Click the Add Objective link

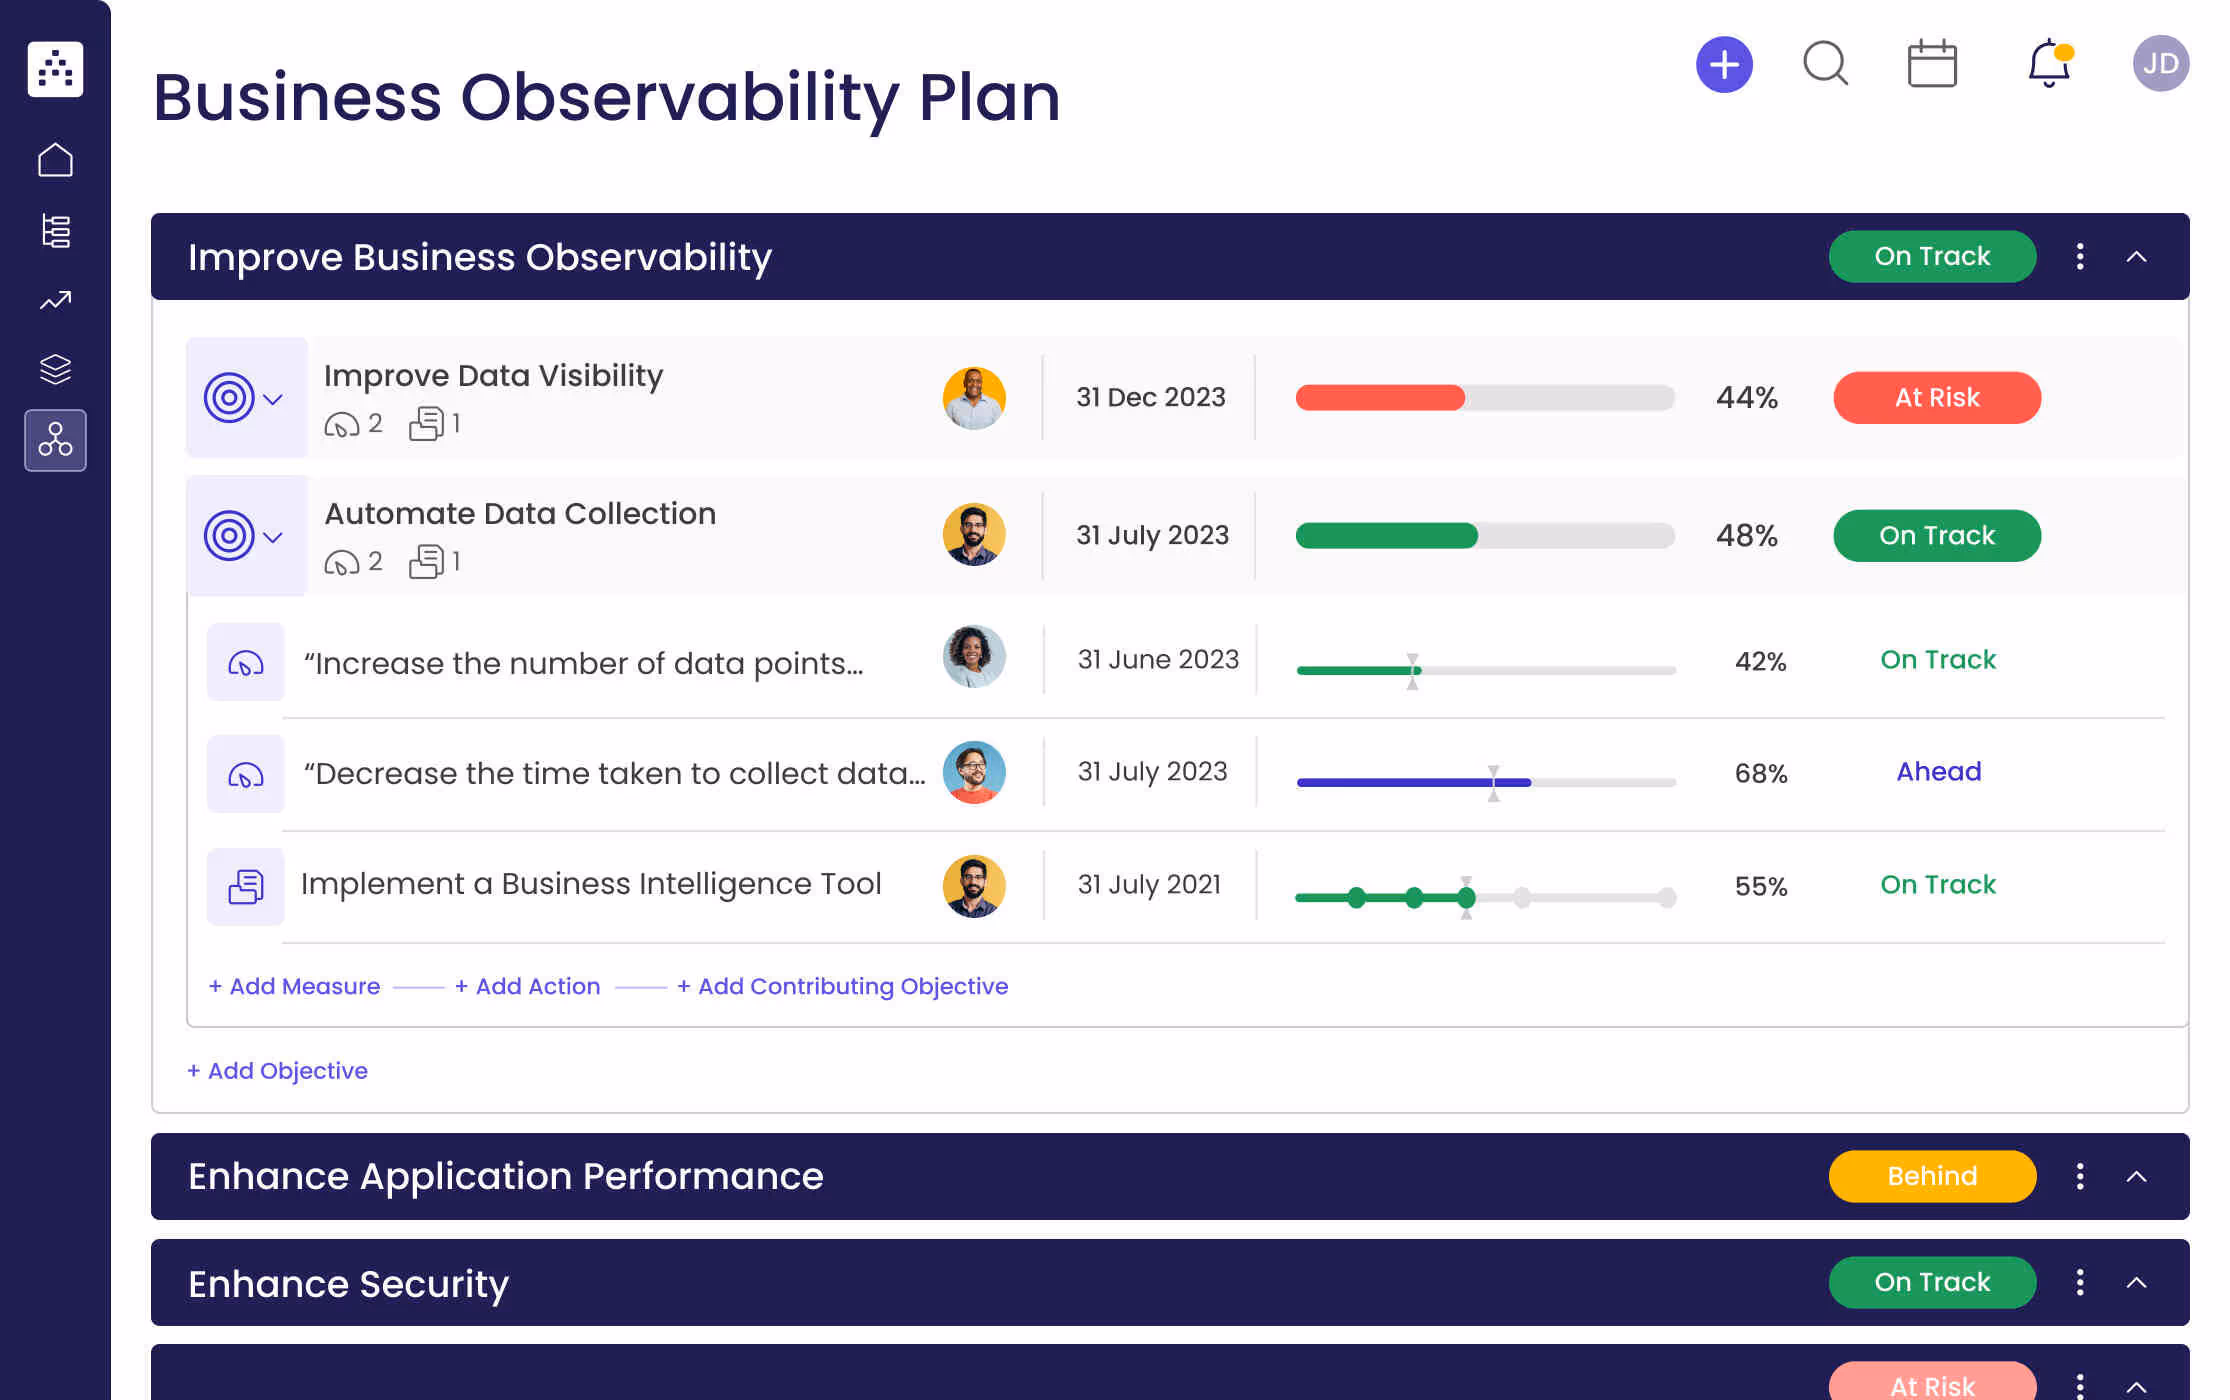278,1071
